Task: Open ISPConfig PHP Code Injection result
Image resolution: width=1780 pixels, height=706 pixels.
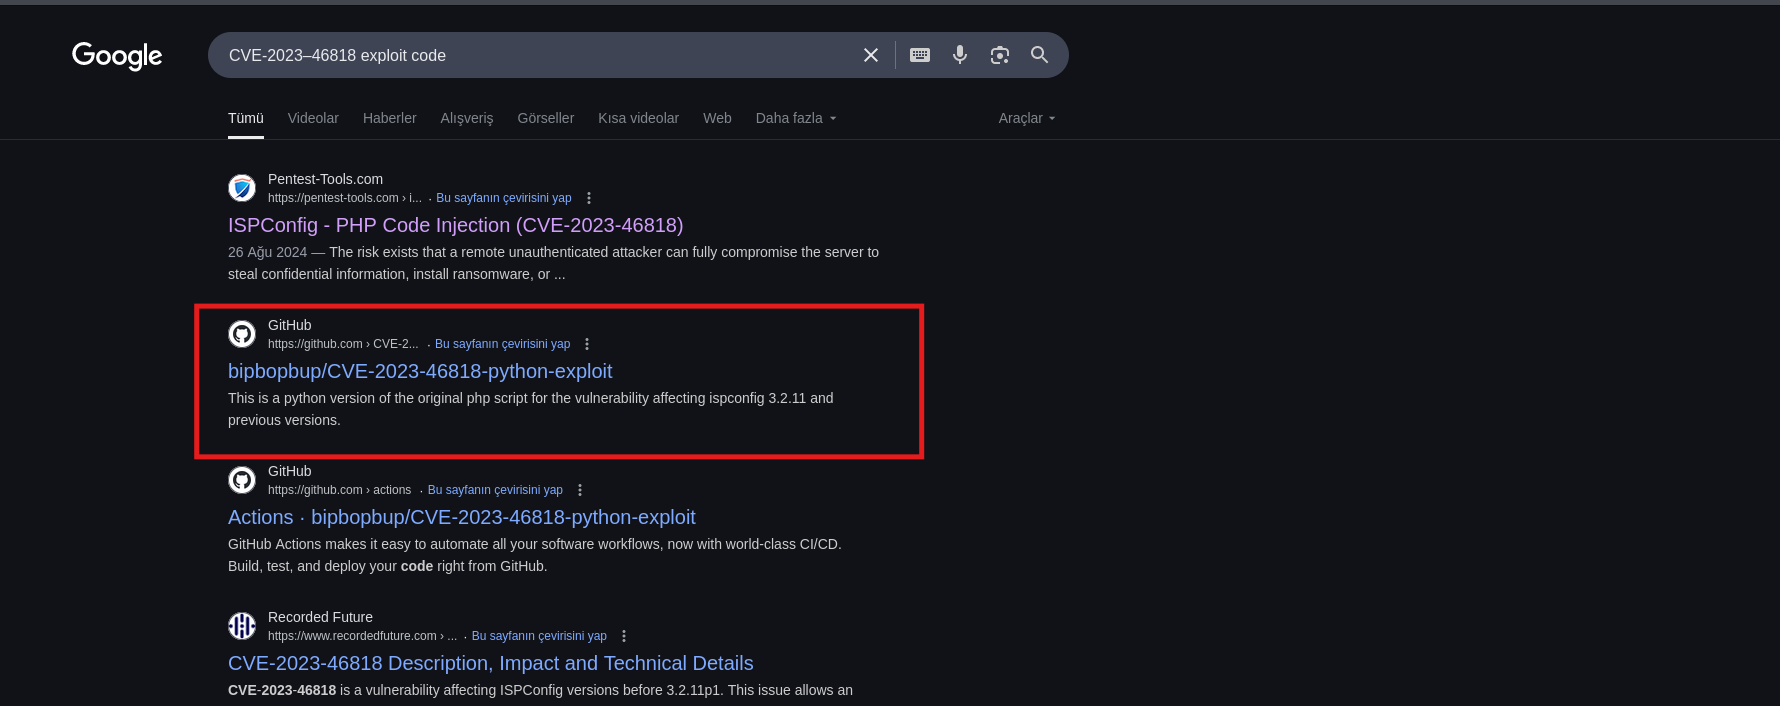Action: [455, 225]
